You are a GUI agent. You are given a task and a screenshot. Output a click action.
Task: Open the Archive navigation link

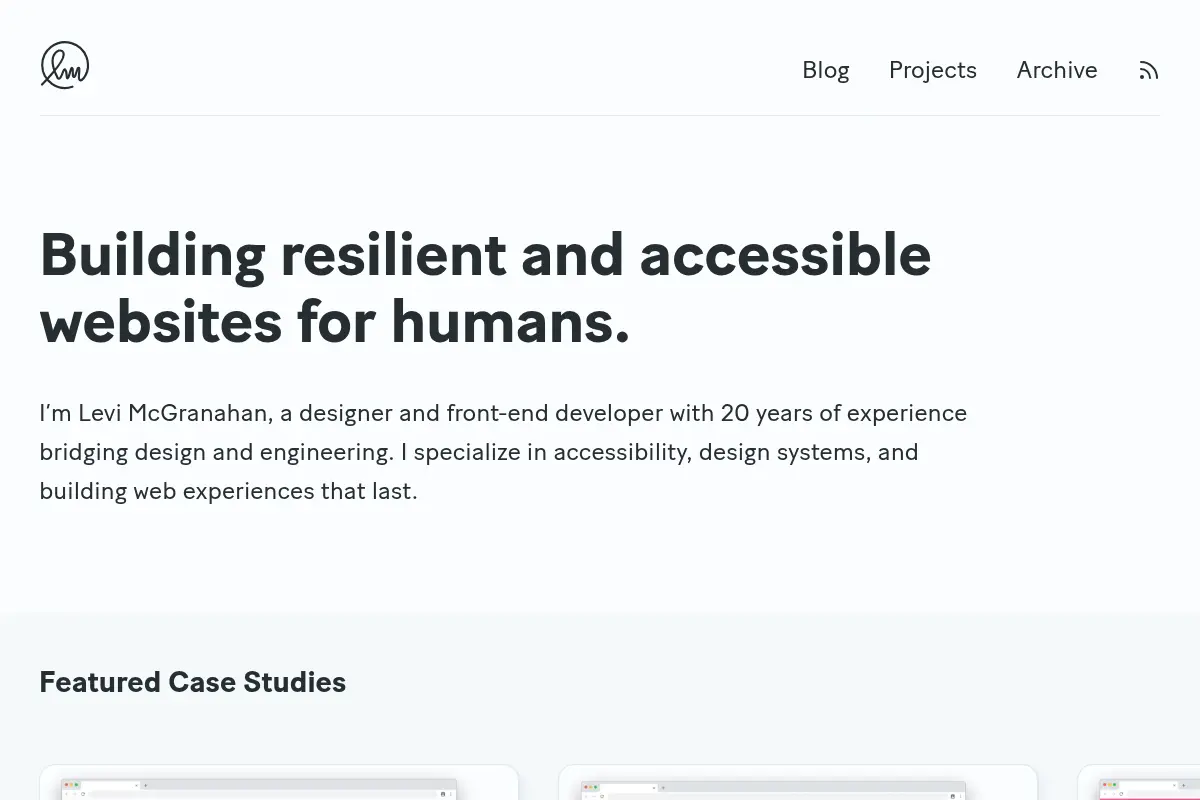(1057, 70)
